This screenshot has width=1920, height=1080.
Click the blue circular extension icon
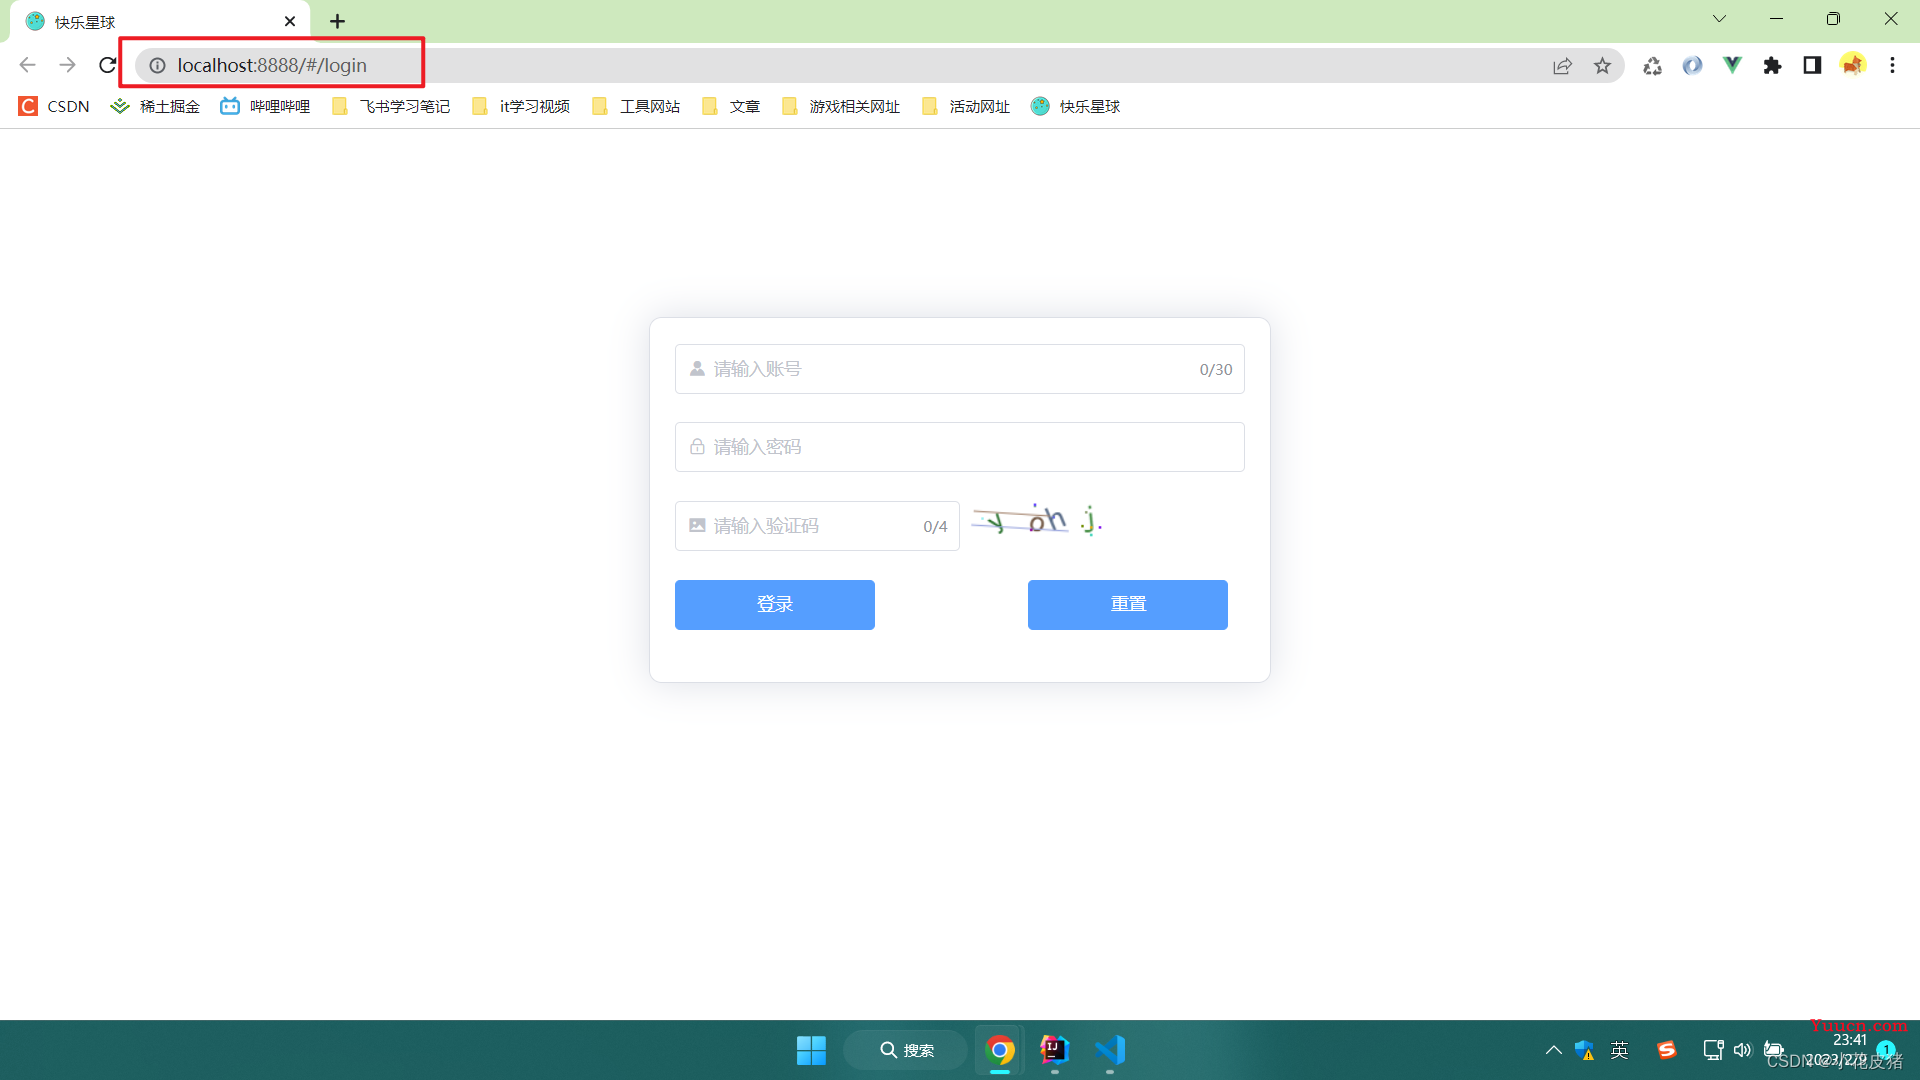tap(1692, 65)
